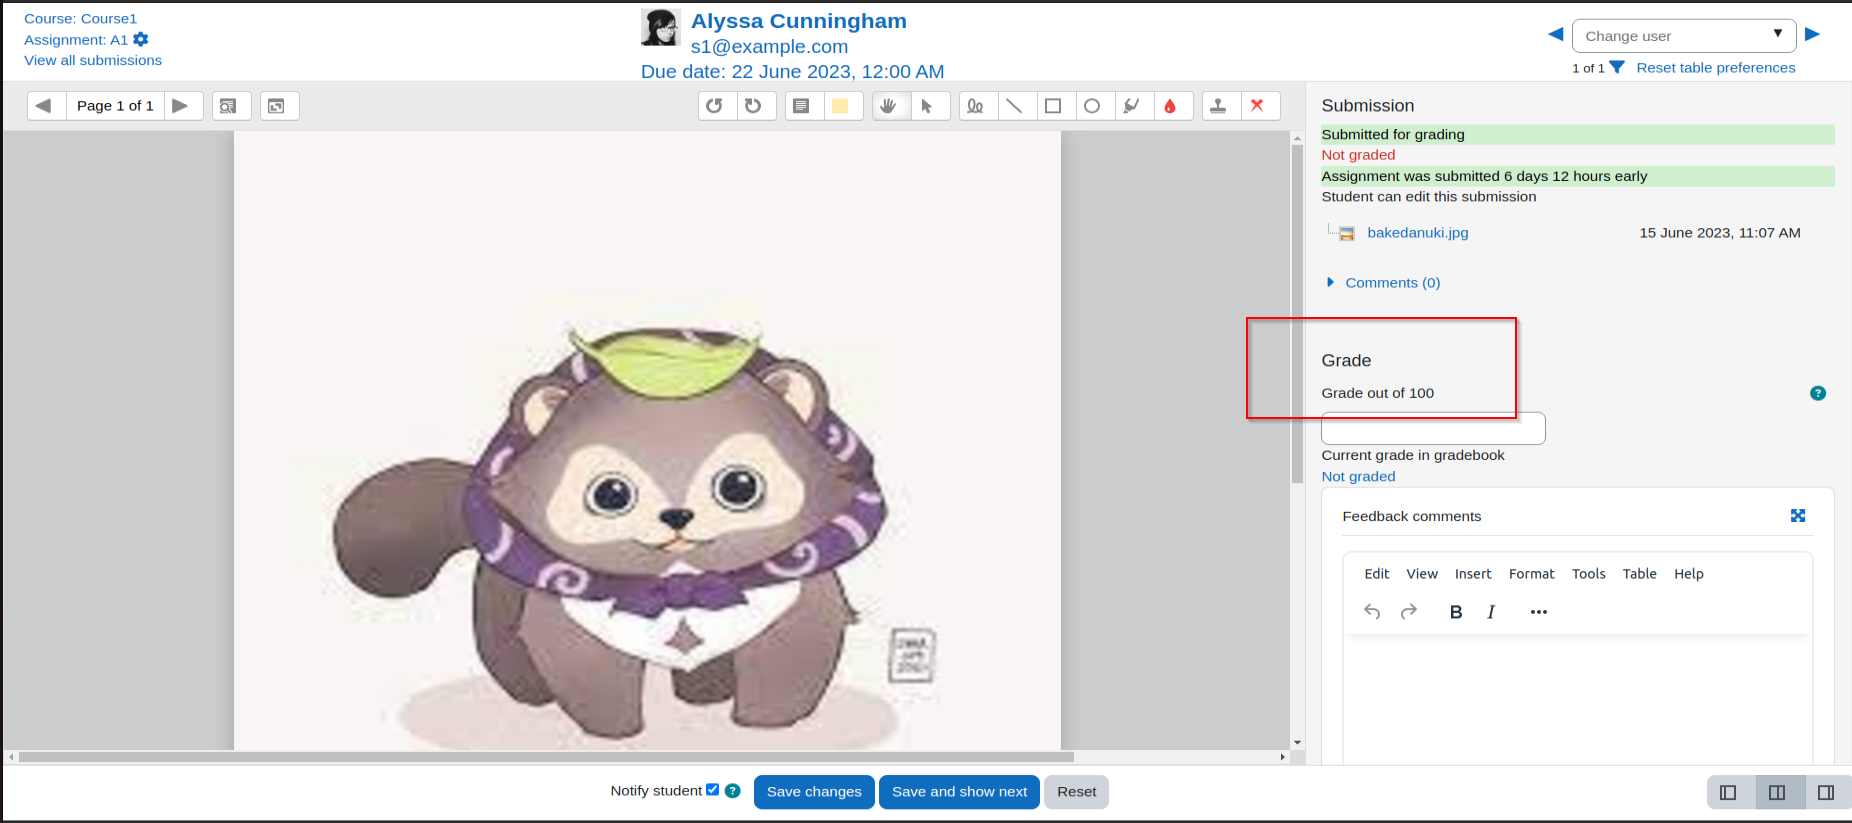Click View all submissions
This screenshot has width=1852, height=823.
pos(93,61)
